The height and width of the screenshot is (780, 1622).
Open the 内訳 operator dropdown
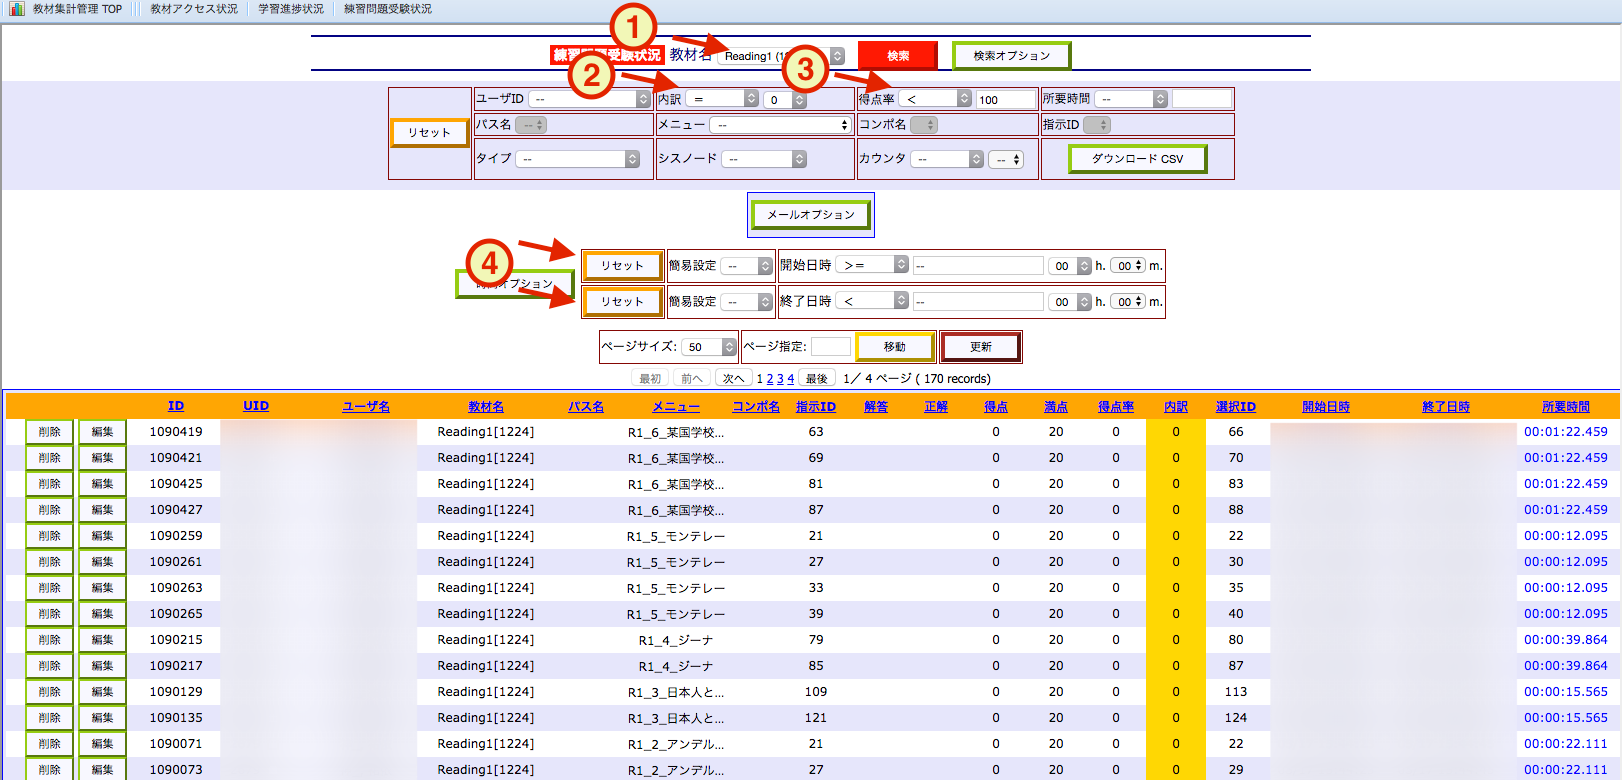[x=722, y=99]
